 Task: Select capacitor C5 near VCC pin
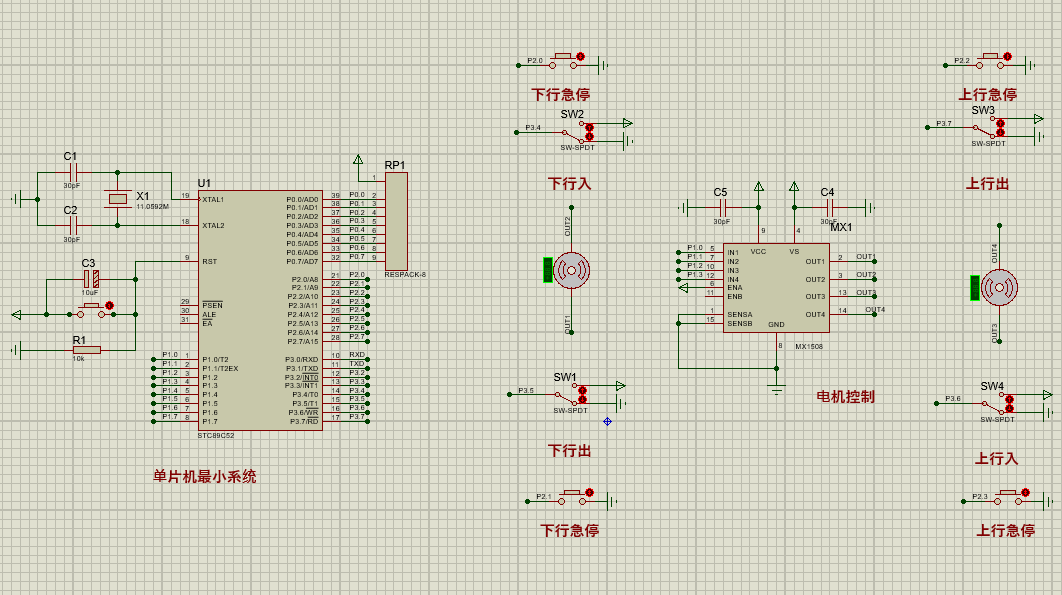[x=722, y=207]
